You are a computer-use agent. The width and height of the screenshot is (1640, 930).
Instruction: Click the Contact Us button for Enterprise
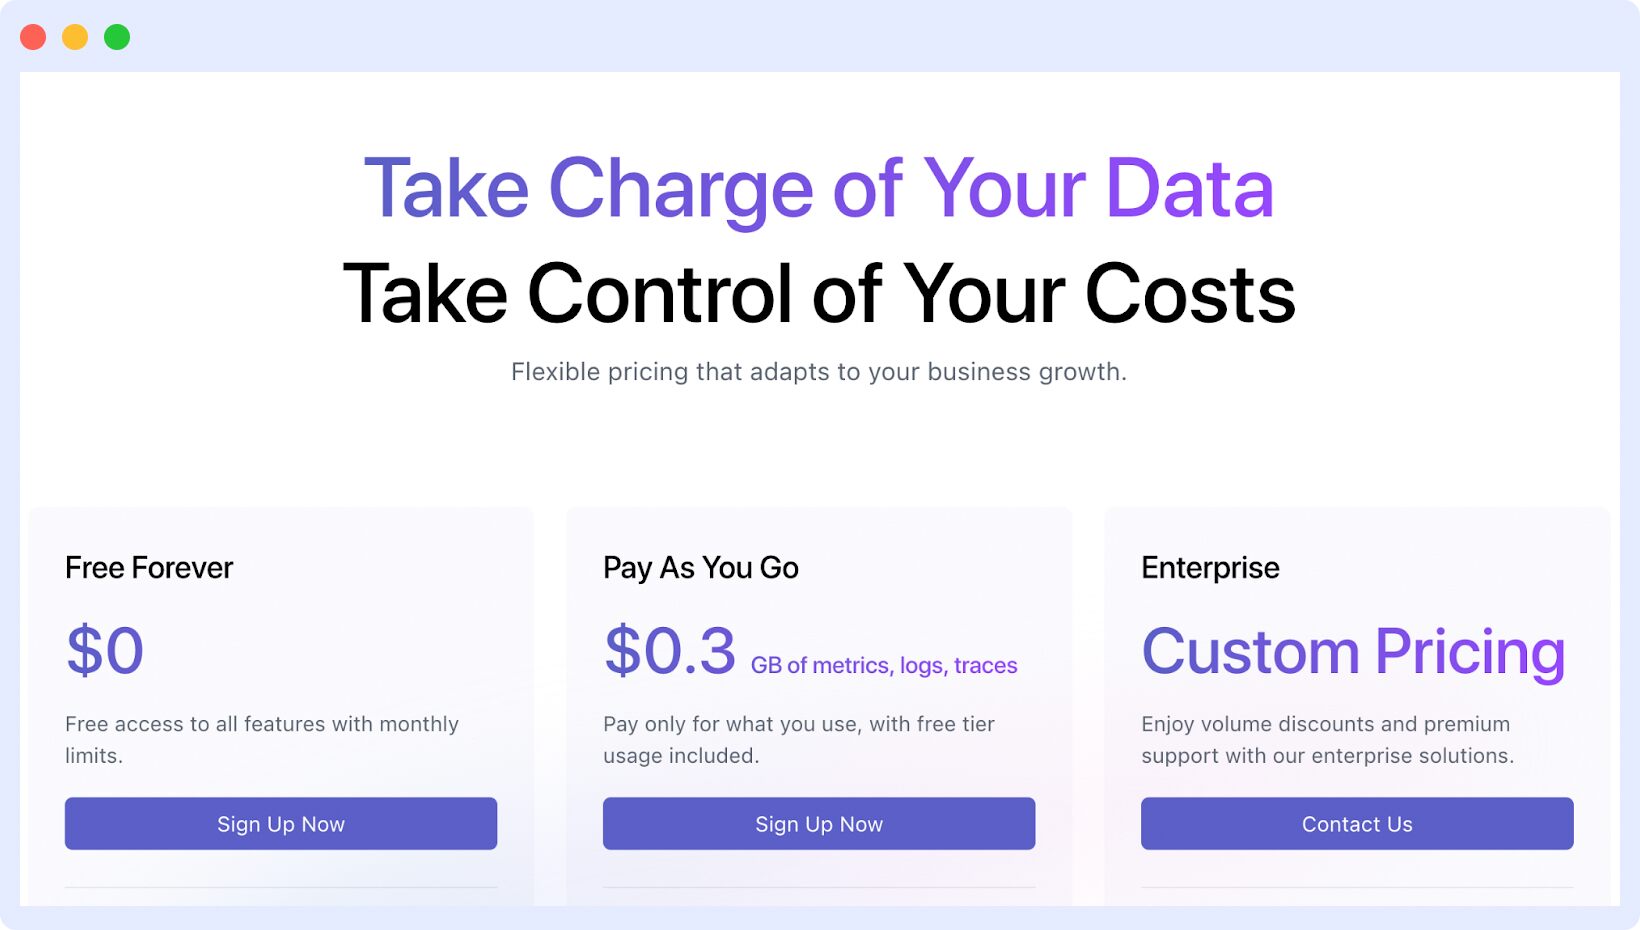click(x=1356, y=823)
